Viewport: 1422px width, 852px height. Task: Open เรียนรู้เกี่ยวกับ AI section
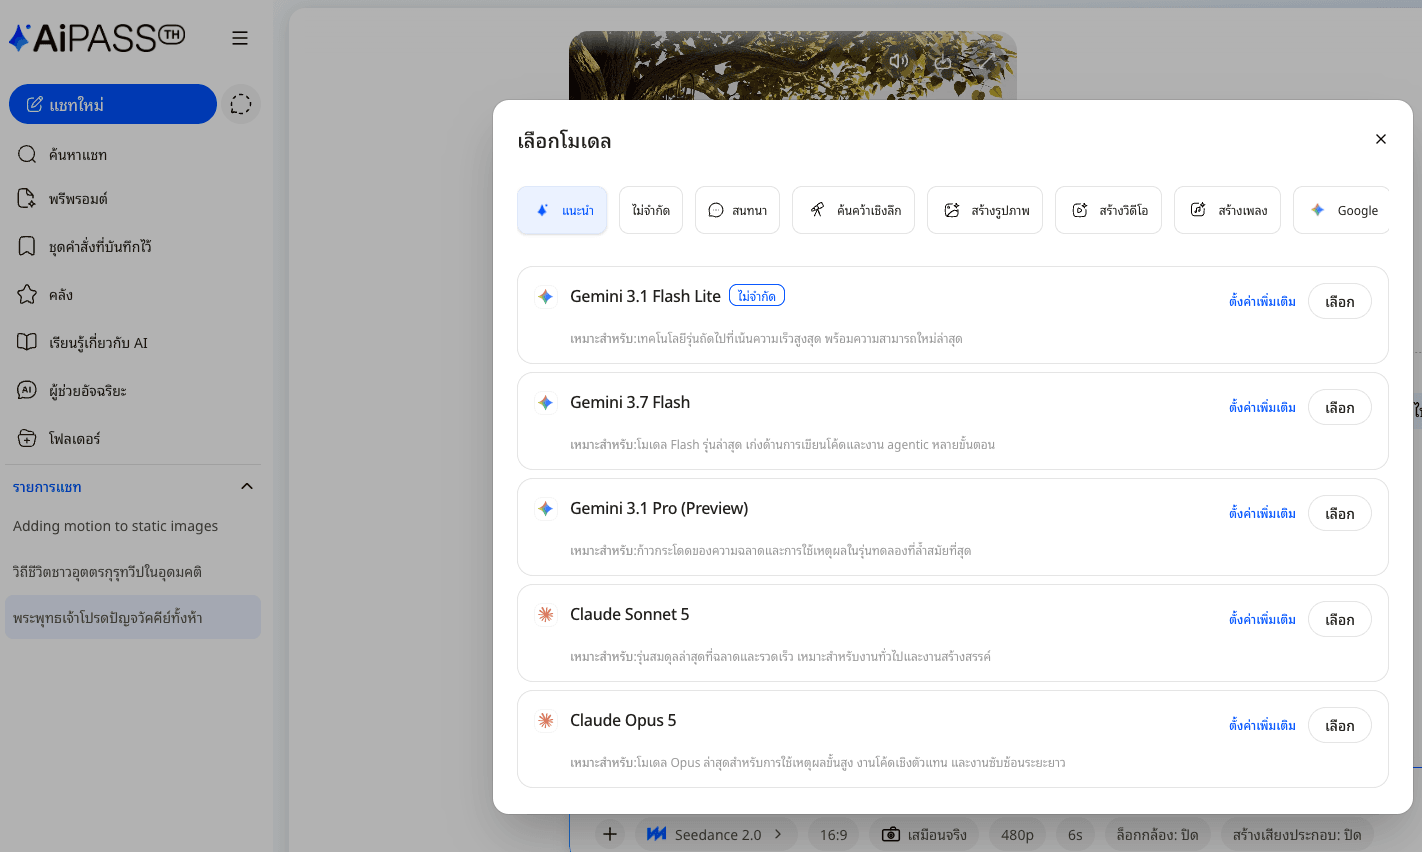pos(133,343)
